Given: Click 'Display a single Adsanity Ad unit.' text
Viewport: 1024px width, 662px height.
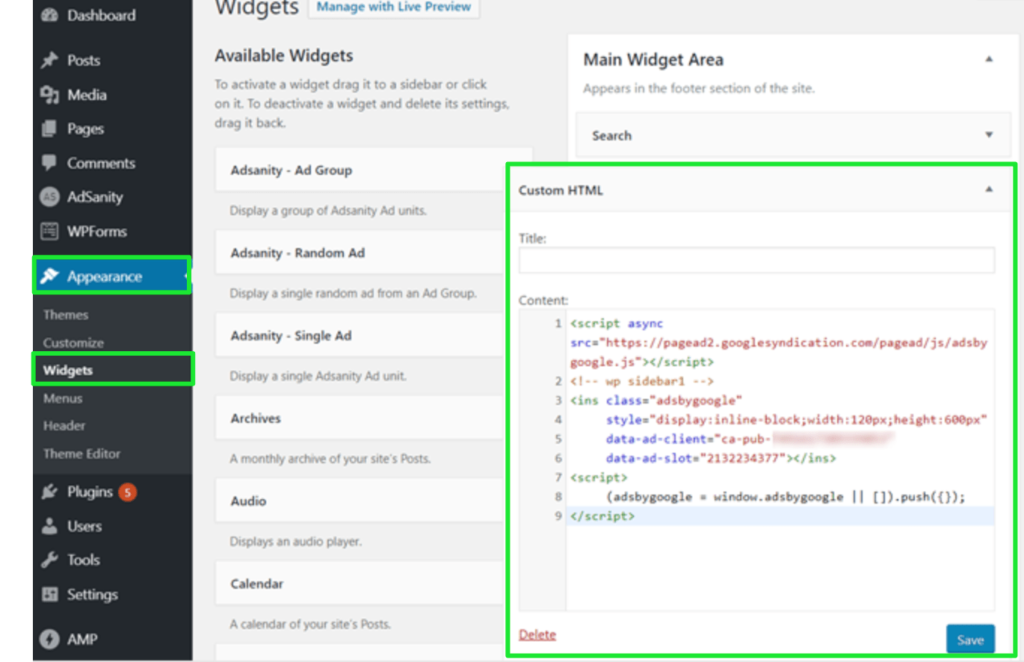Looking at the screenshot, I should pos(317,376).
